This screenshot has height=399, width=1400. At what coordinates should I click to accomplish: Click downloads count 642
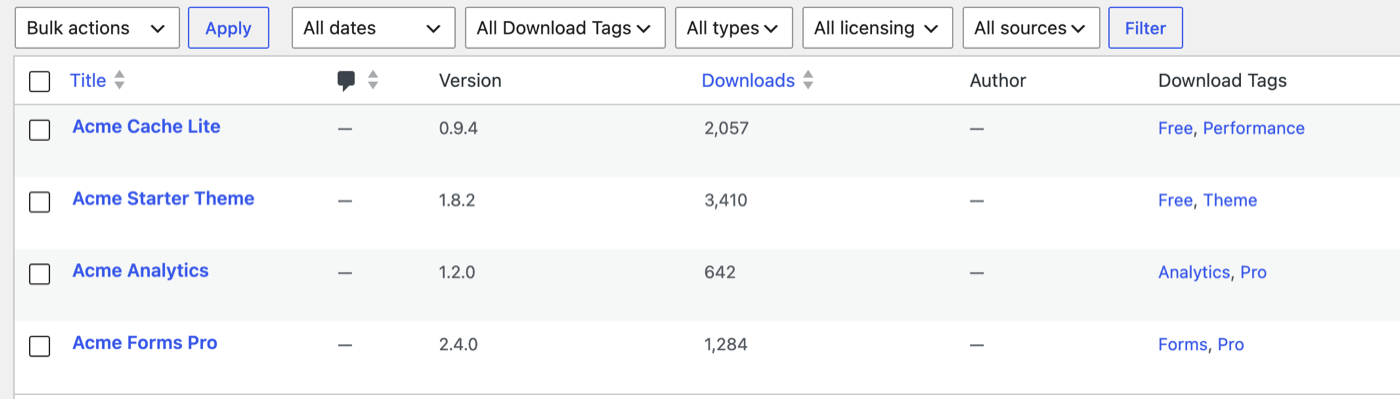pos(720,272)
